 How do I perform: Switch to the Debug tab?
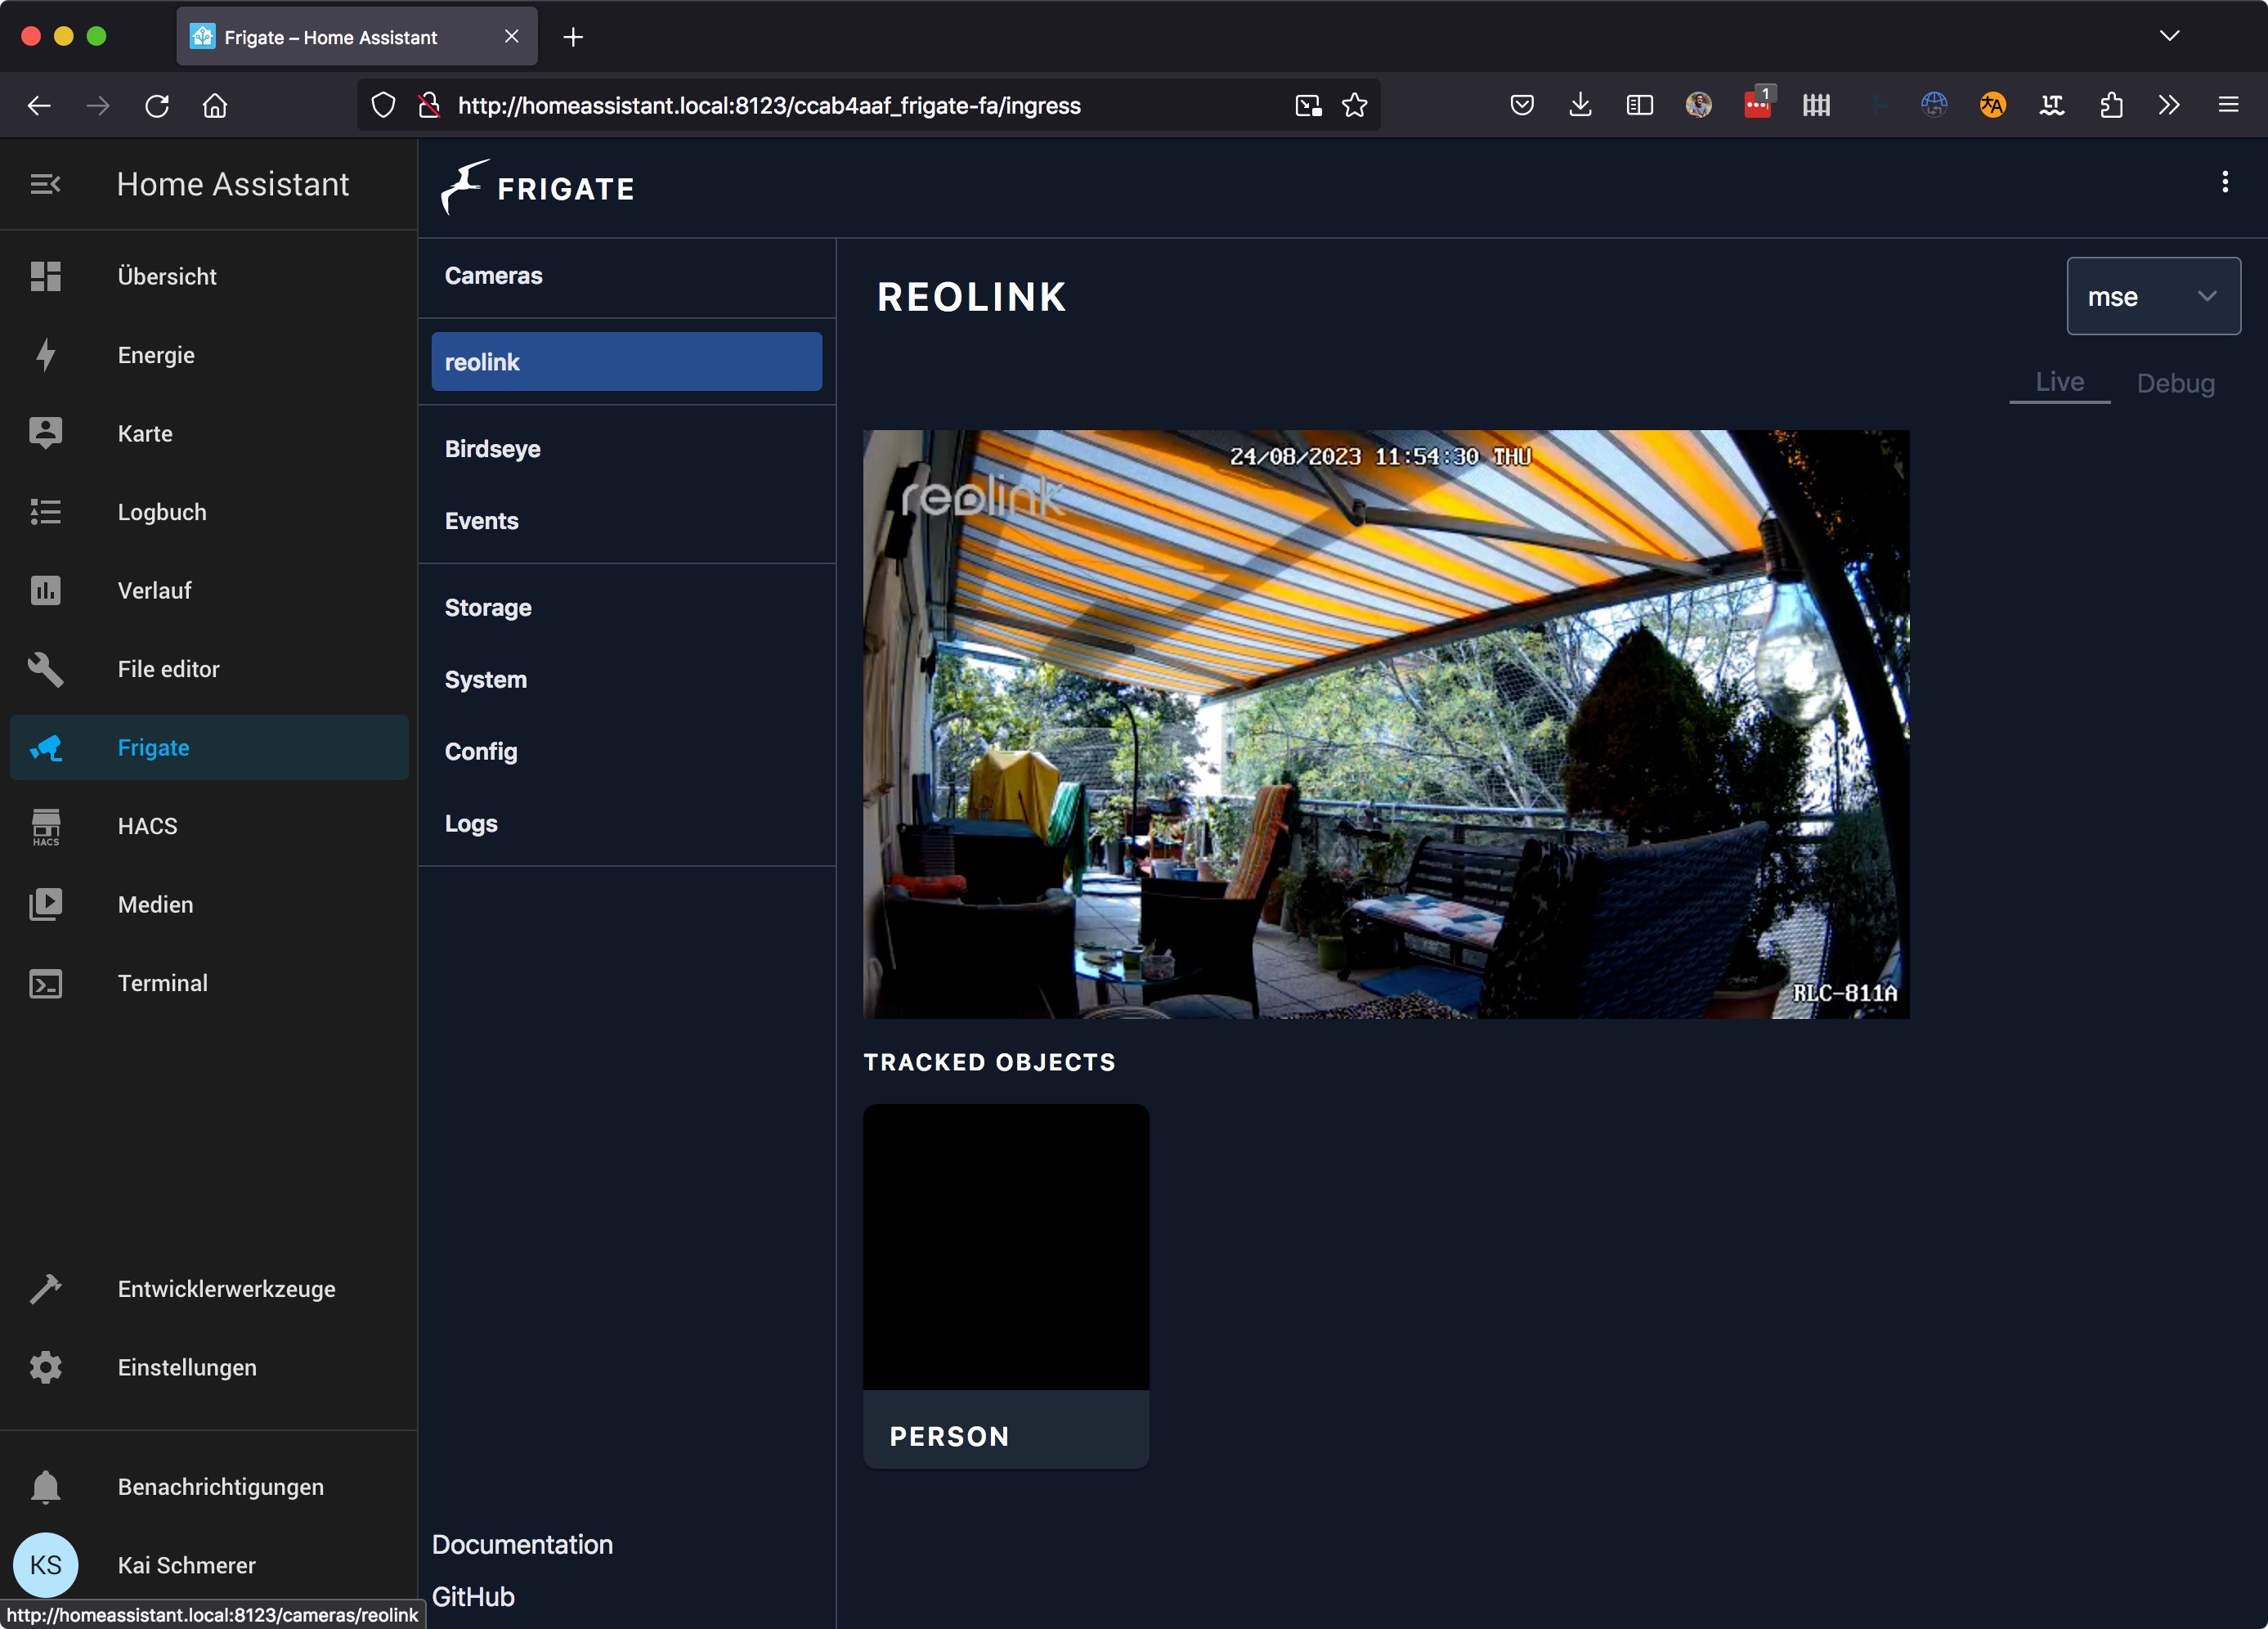2175,384
